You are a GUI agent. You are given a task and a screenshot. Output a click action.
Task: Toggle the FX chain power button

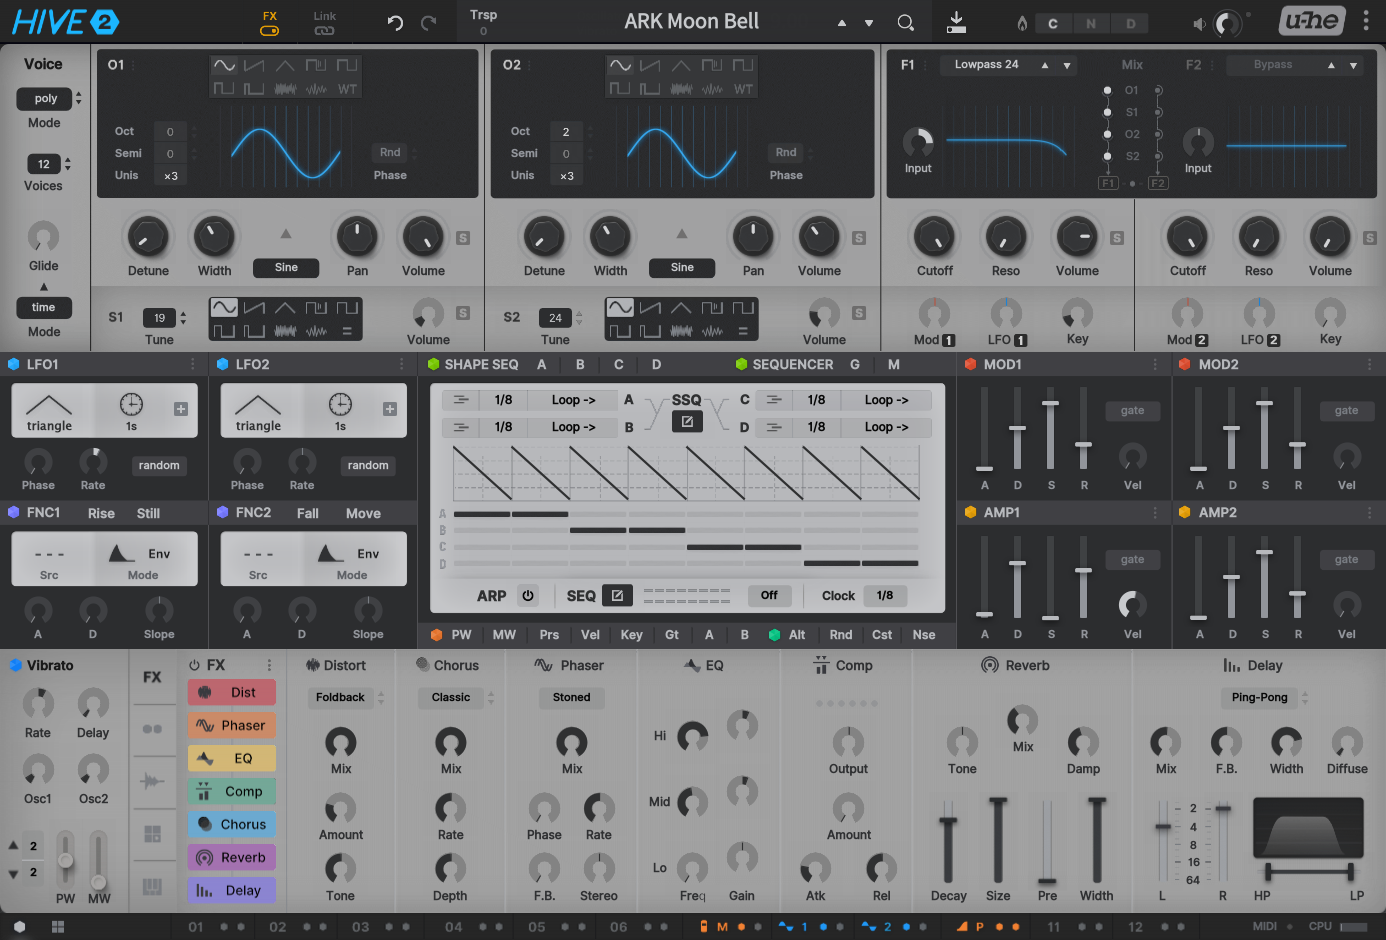pyautogui.click(x=194, y=665)
